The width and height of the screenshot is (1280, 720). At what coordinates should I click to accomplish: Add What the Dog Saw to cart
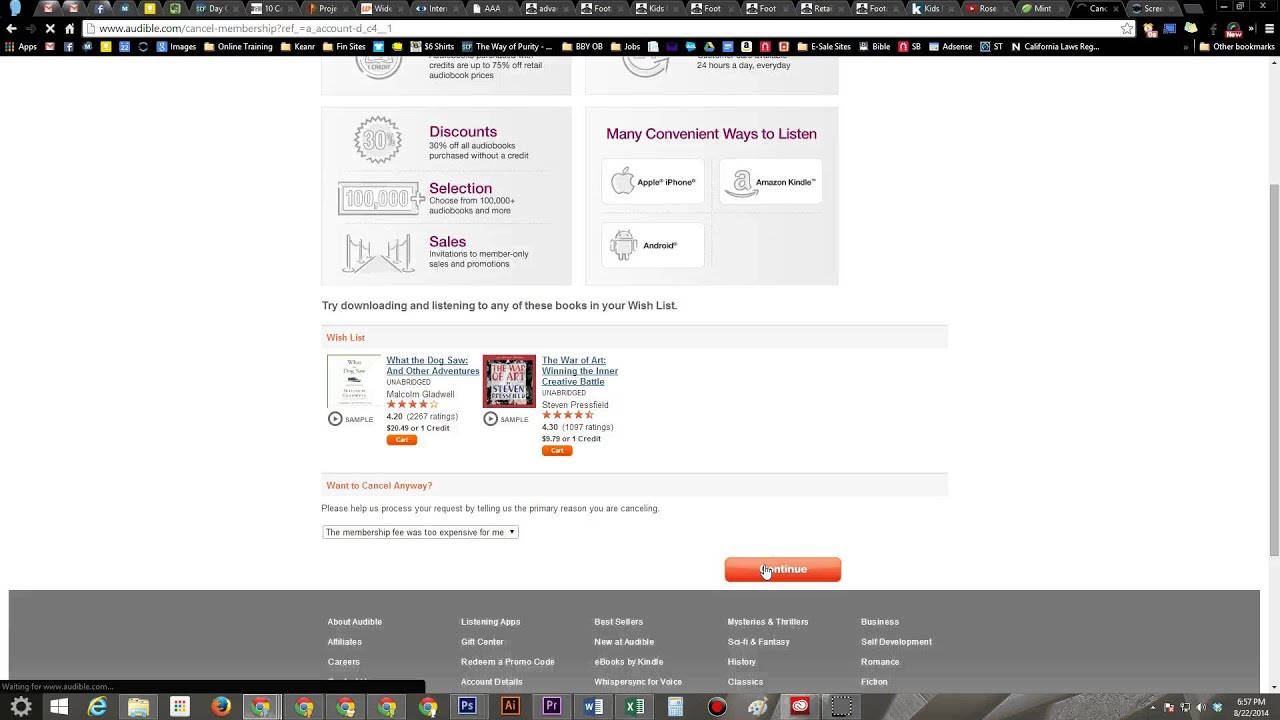(x=402, y=440)
